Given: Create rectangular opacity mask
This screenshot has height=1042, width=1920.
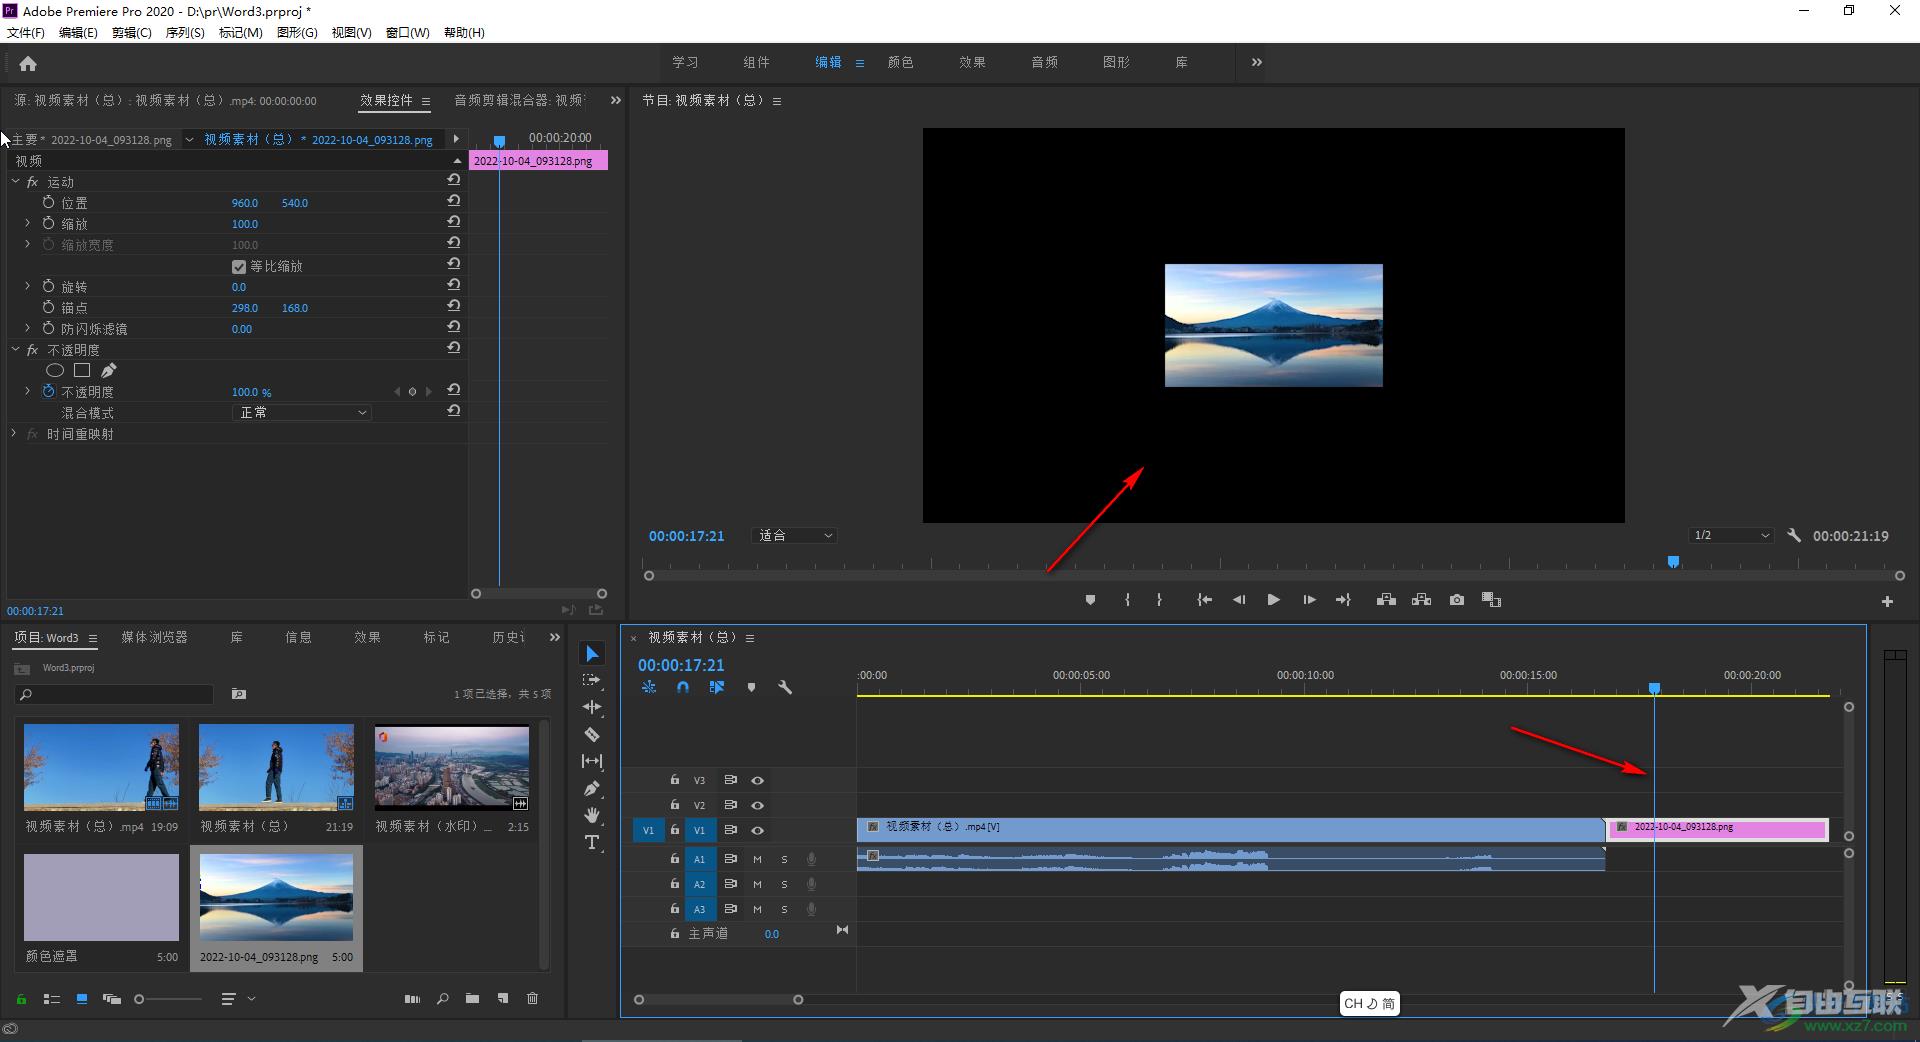Looking at the screenshot, I should tap(82, 370).
